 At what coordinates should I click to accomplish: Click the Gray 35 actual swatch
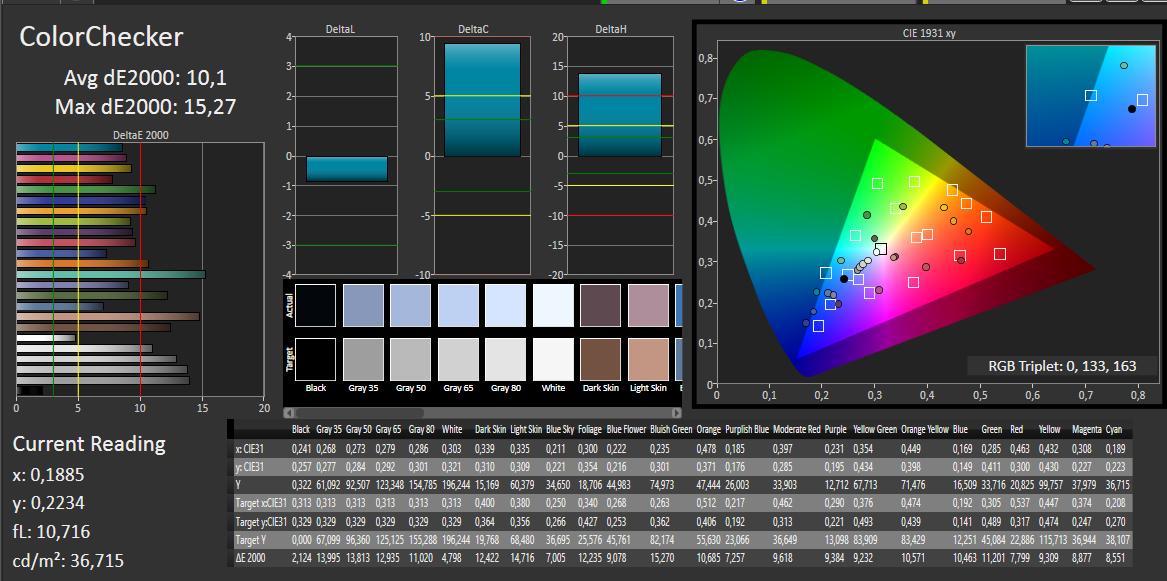coord(363,303)
